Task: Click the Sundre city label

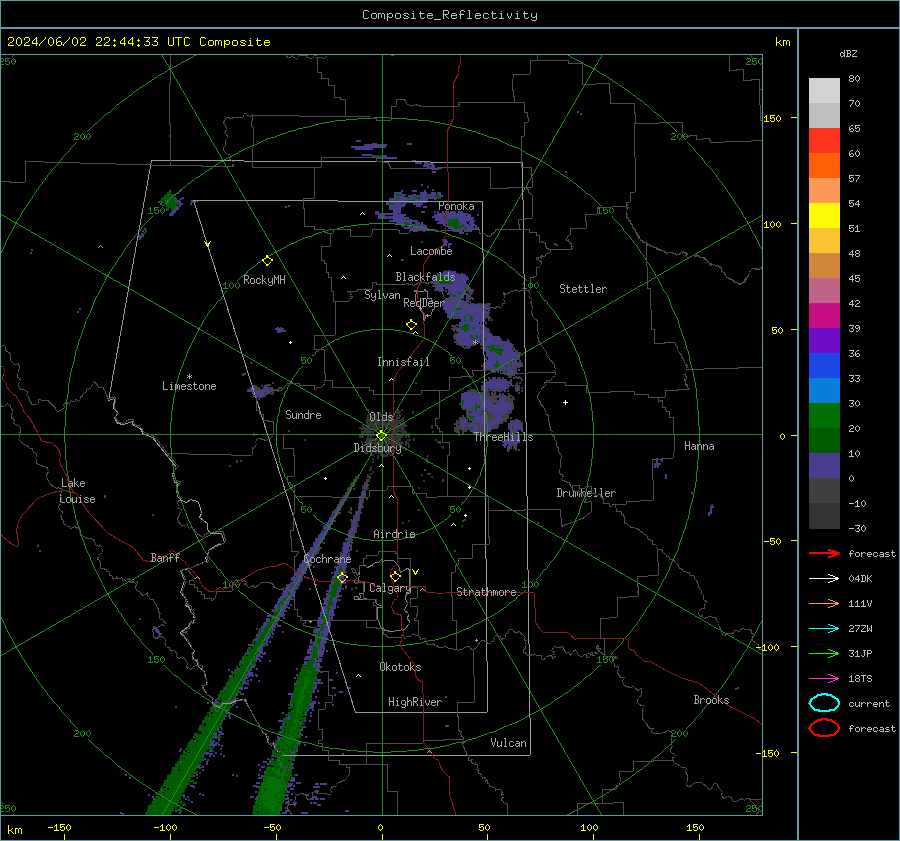Action: coord(303,414)
